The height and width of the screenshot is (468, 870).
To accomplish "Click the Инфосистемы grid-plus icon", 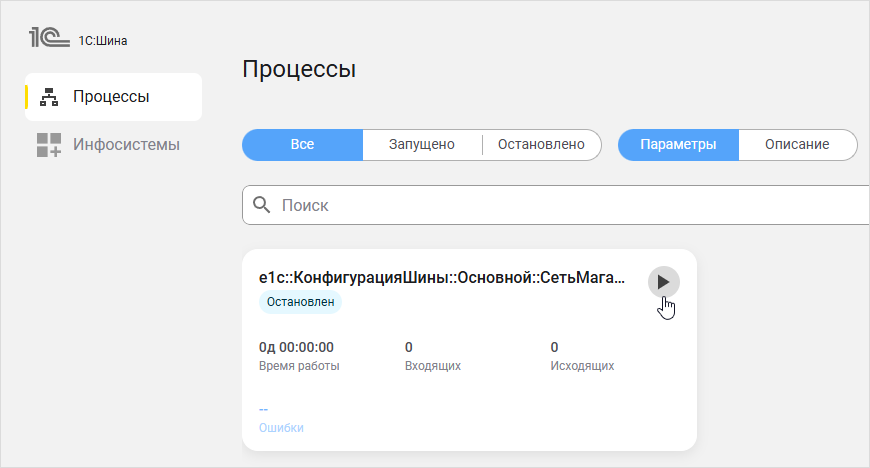I will tap(49, 144).
